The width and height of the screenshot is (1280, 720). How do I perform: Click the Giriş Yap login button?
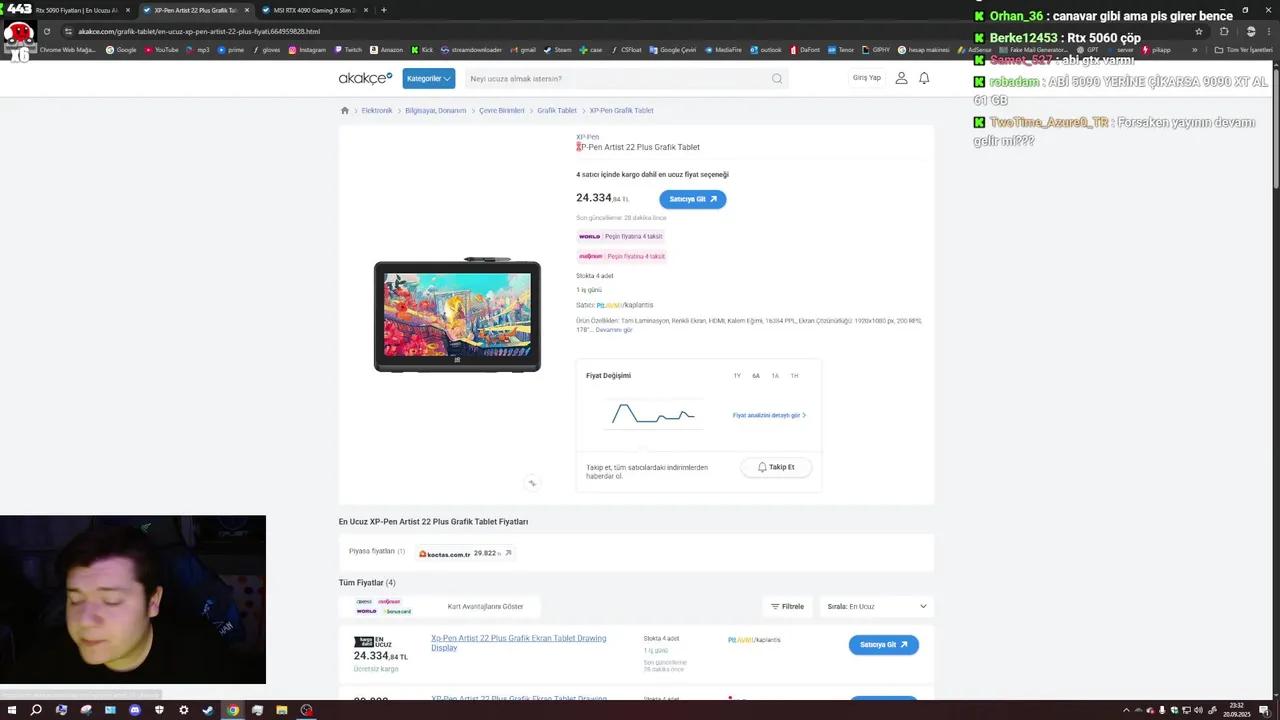[867, 78]
